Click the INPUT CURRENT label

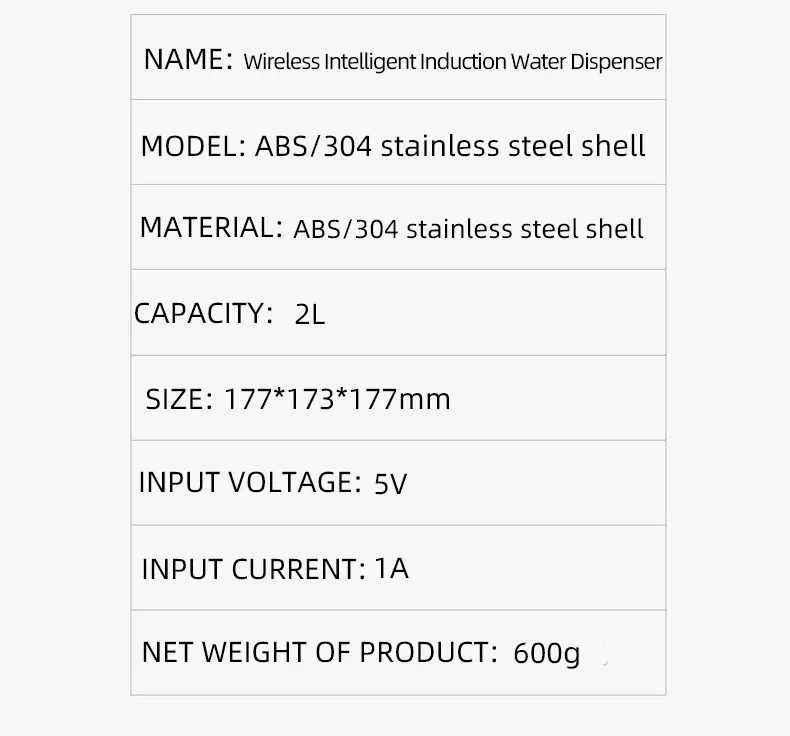253,569
